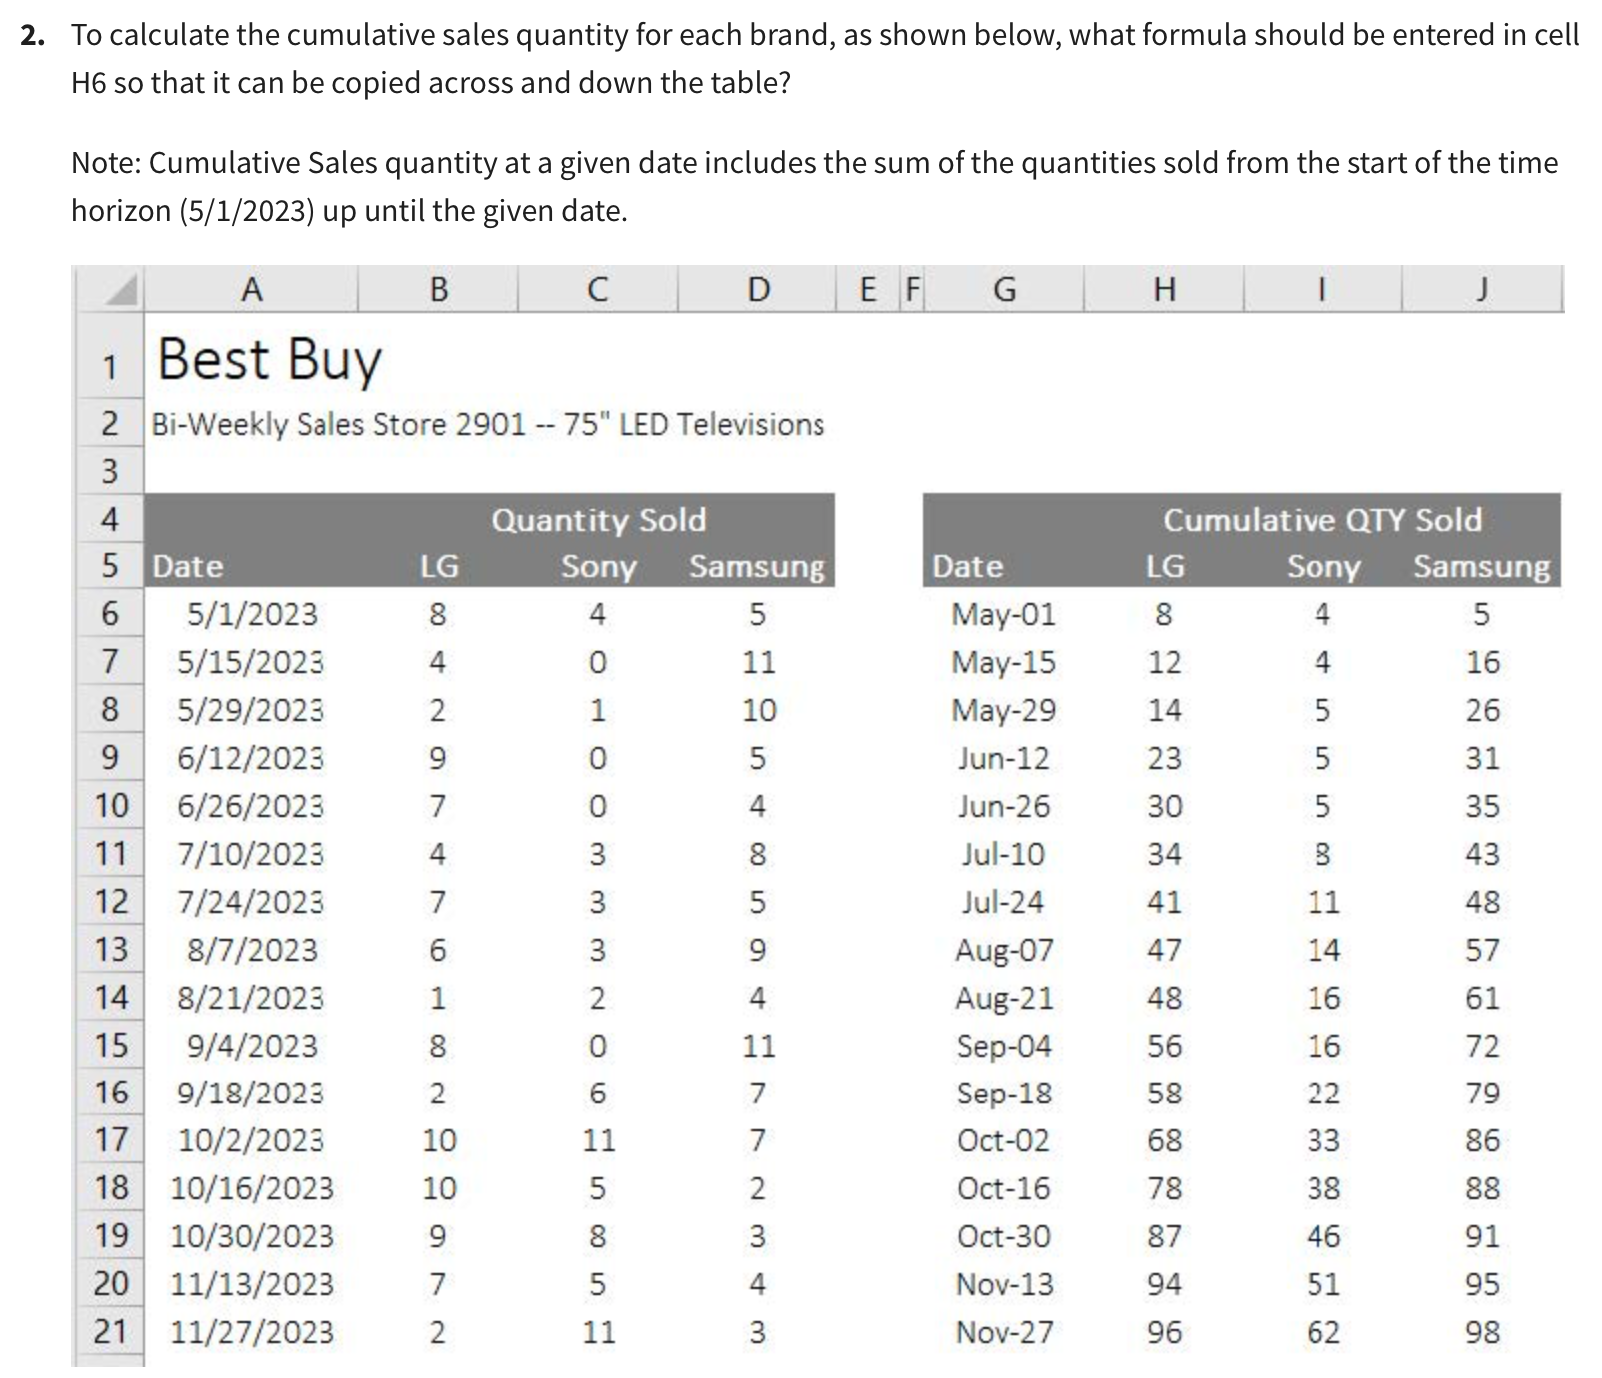The image size is (1602, 1378).
Task: Click cumulative LG total 96
Action: tap(1164, 1332)
